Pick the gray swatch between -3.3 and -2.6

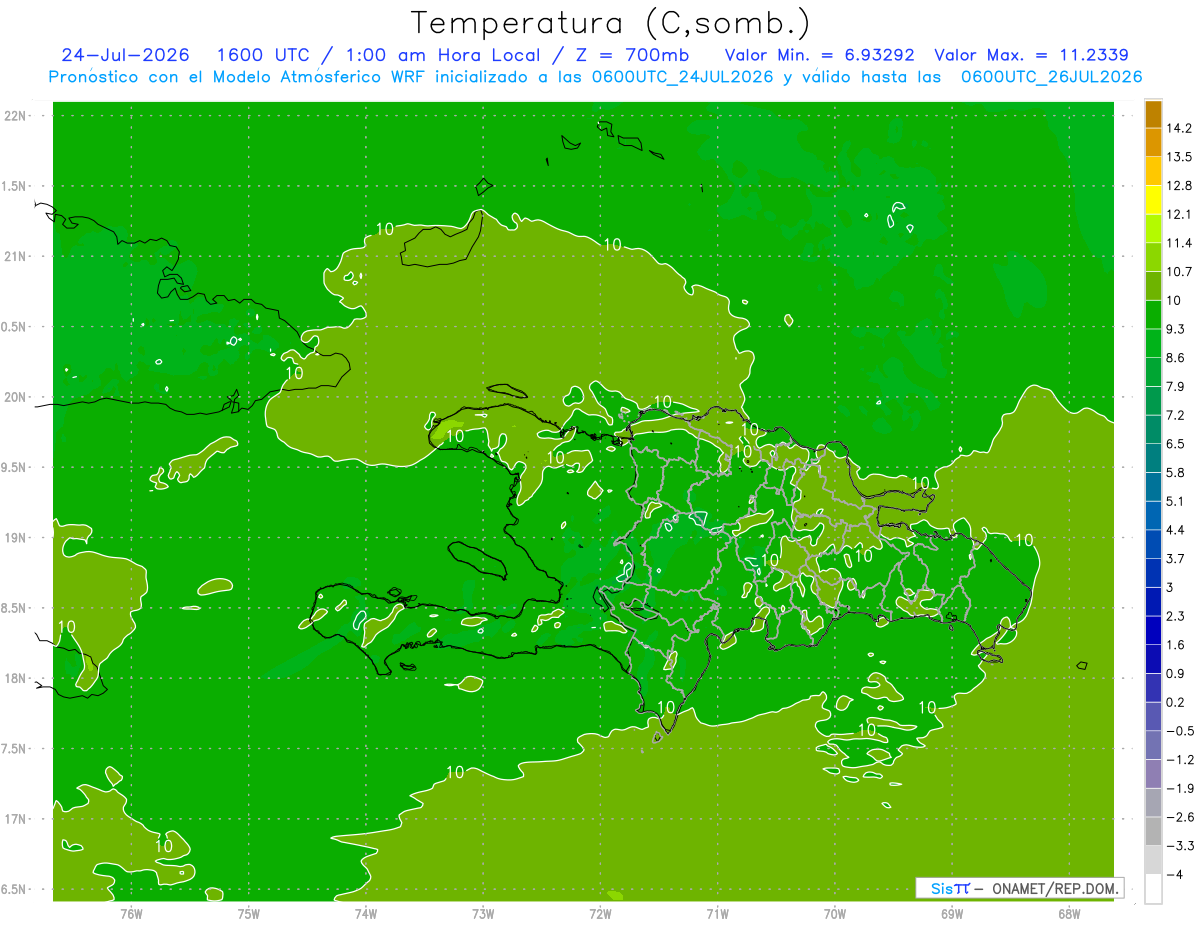click(x=1153, y=831)
